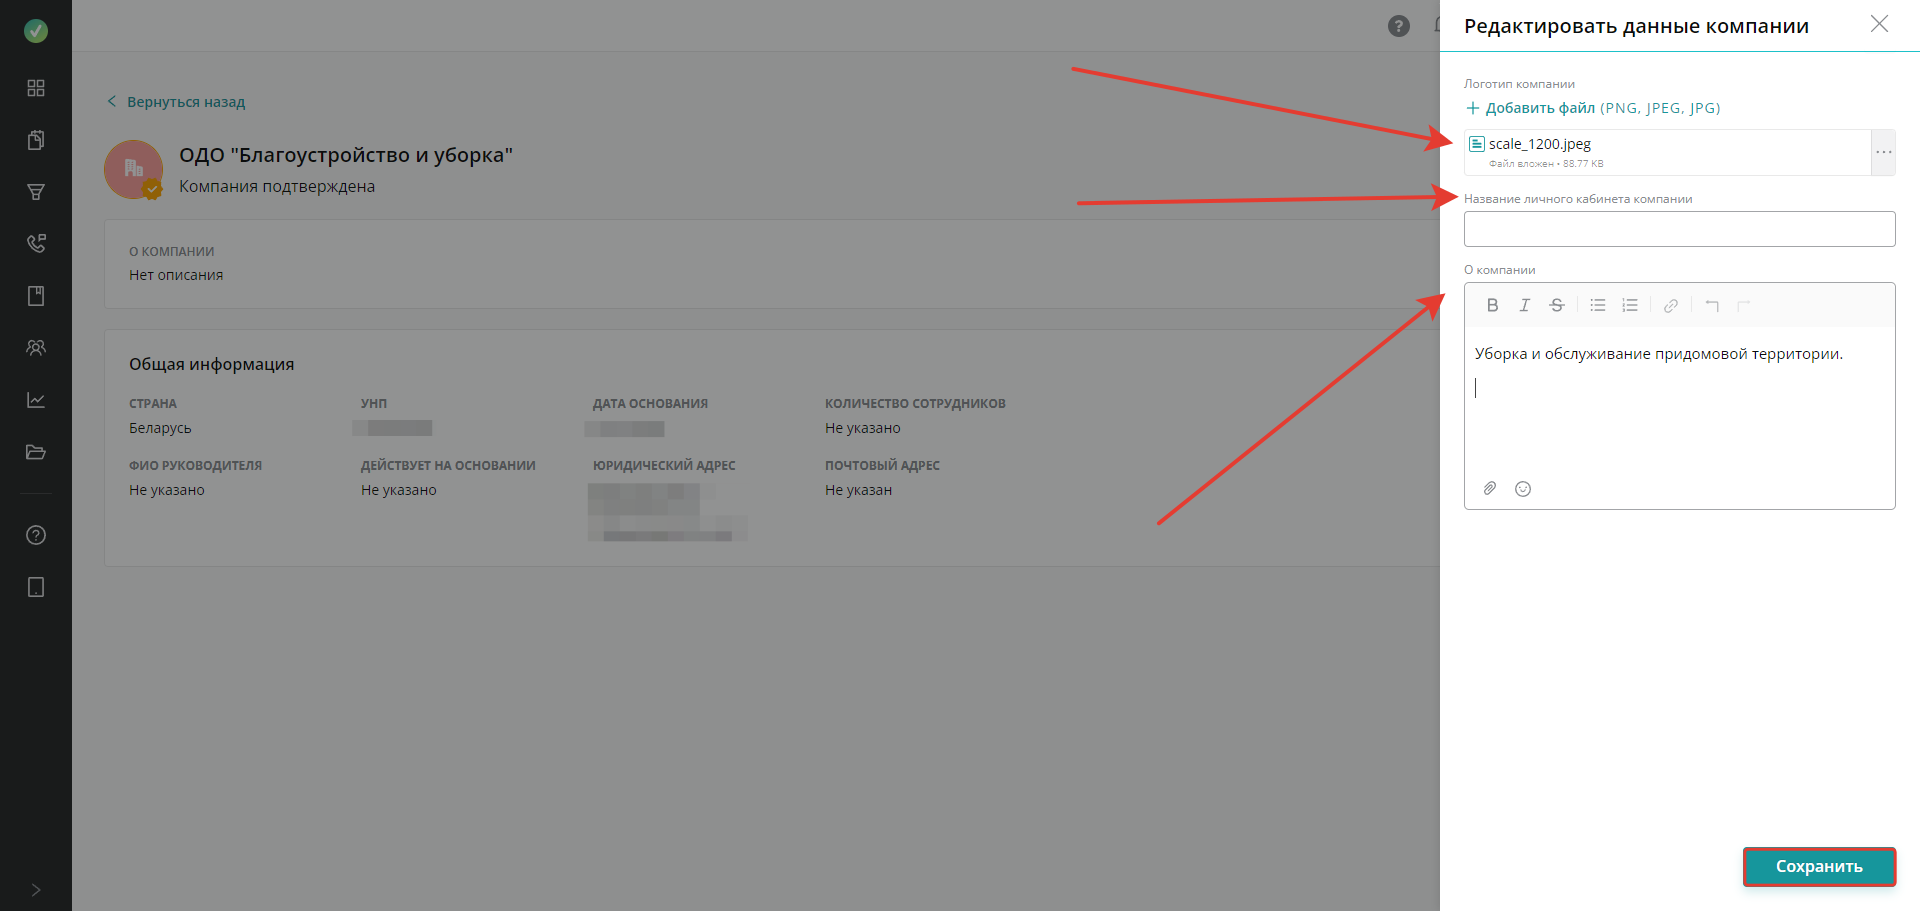Click the top bar help question mark
The width and height of the screenshot is (1920, 911).
pyautogui.click(x=1399, y=26)
